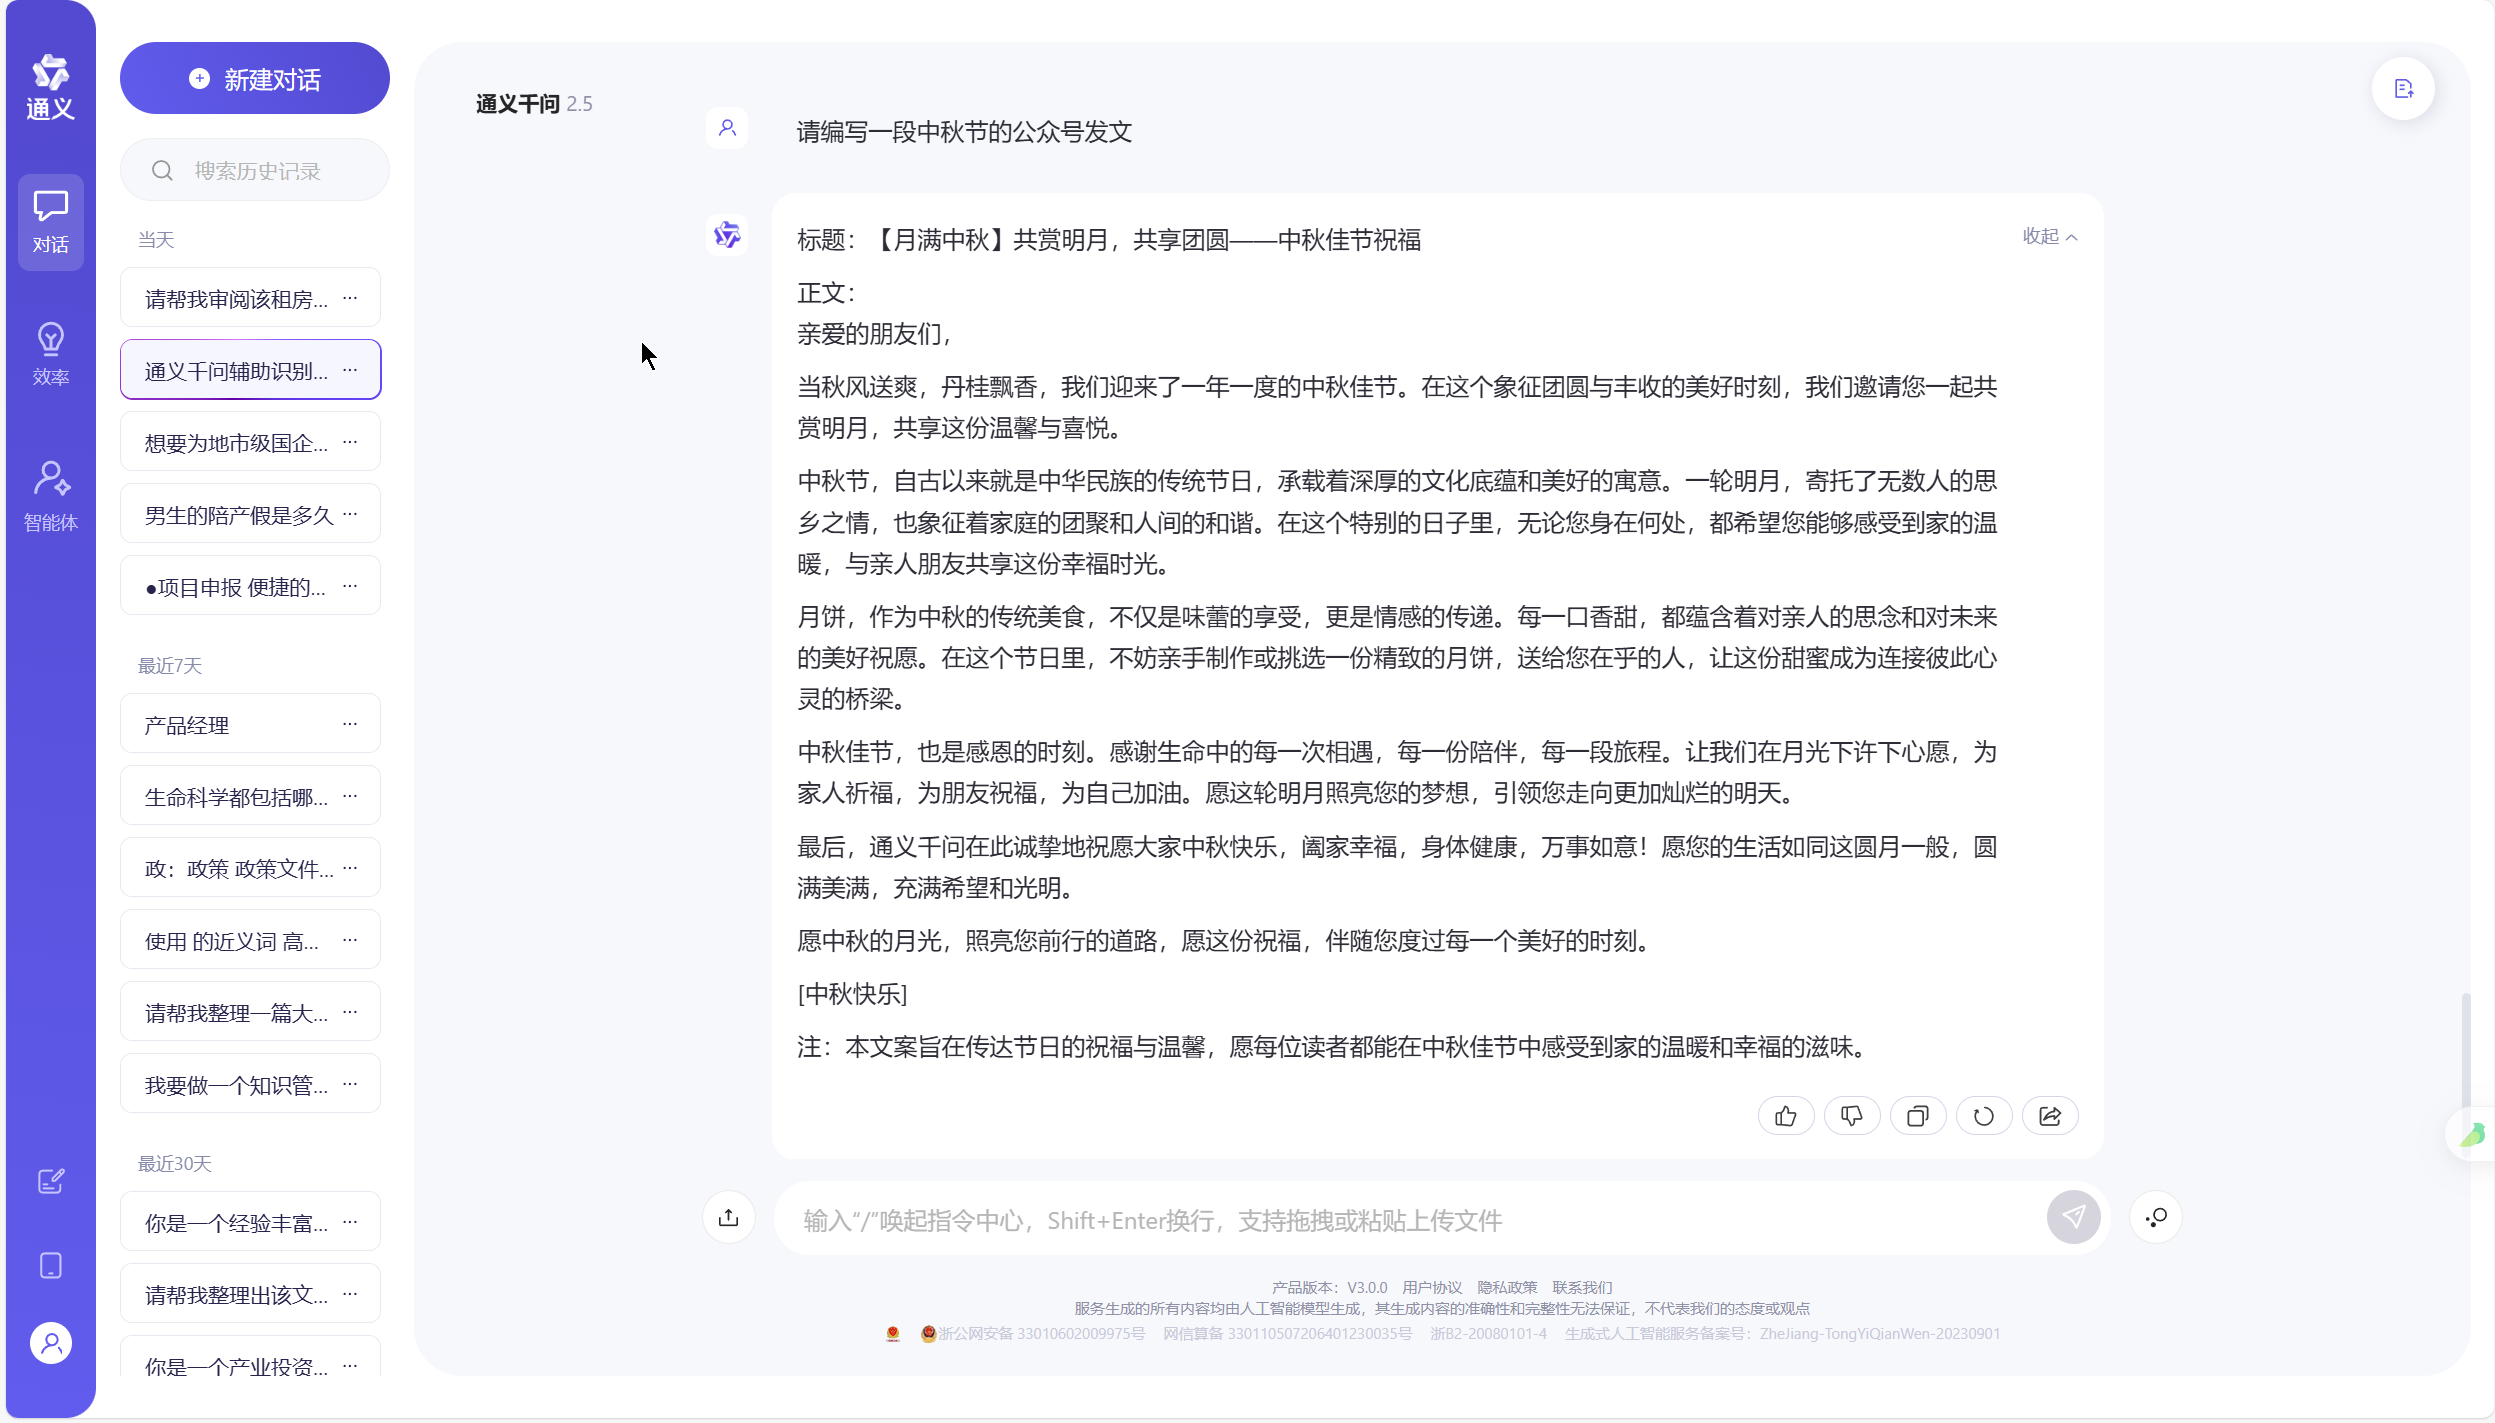Switch to the 效率 sidebar tab
Screen dimensions: 2495x1423
coord(51,353)
